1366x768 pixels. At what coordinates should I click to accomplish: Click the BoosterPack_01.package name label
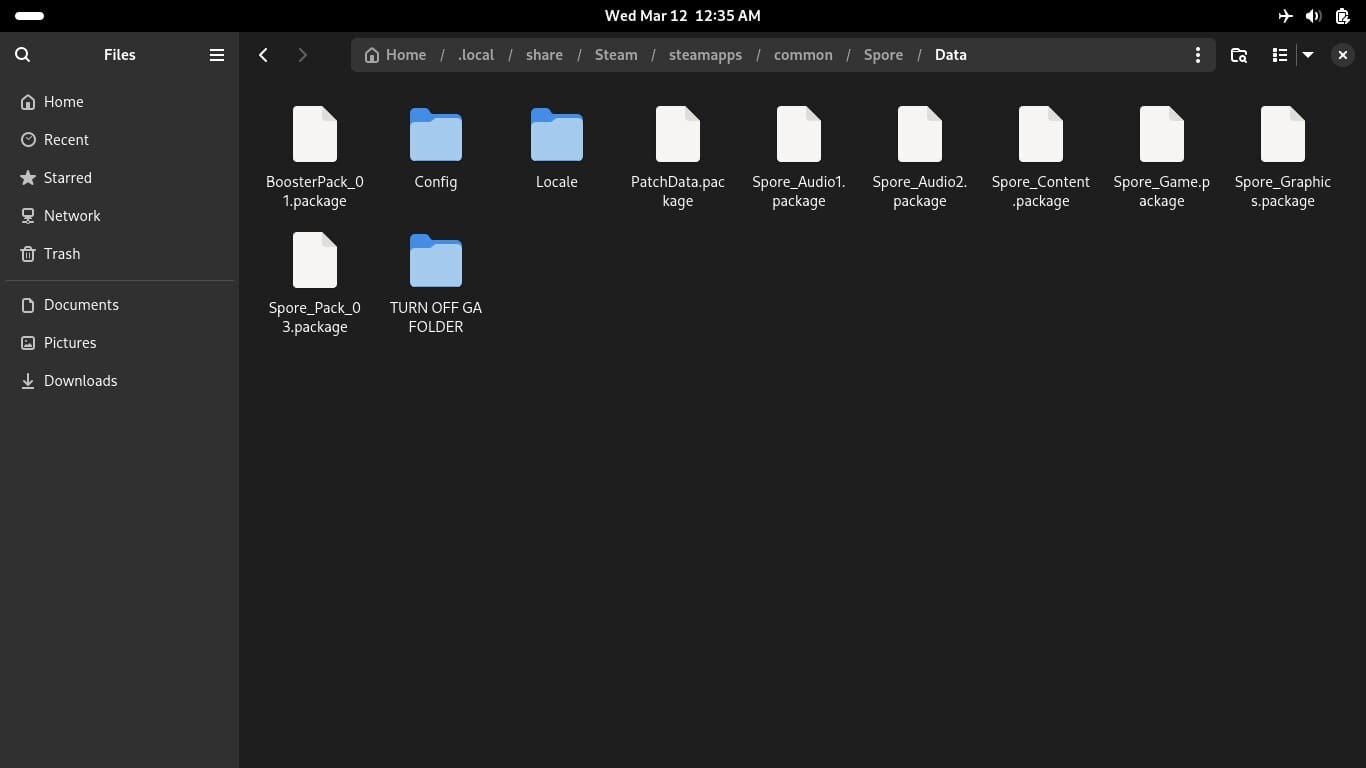(x=315, y=191)
